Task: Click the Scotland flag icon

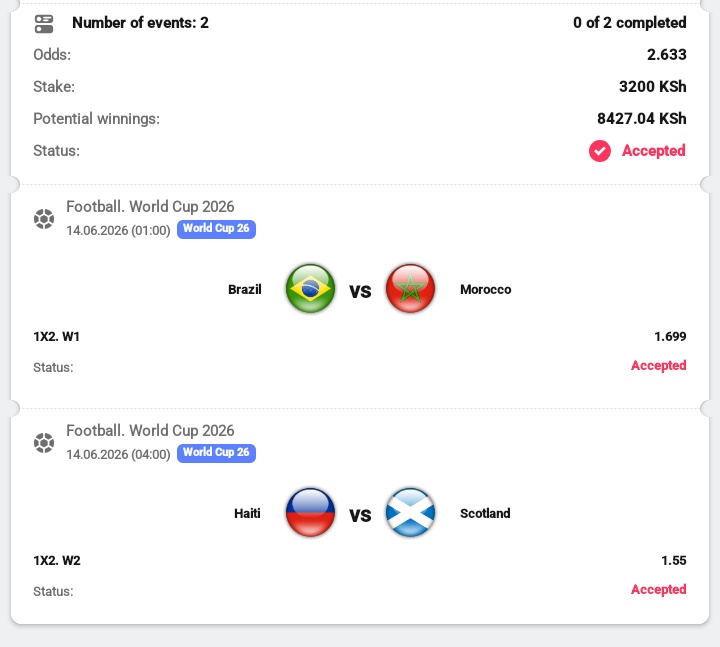Action: pyautogui.click(x=410, y=512)
